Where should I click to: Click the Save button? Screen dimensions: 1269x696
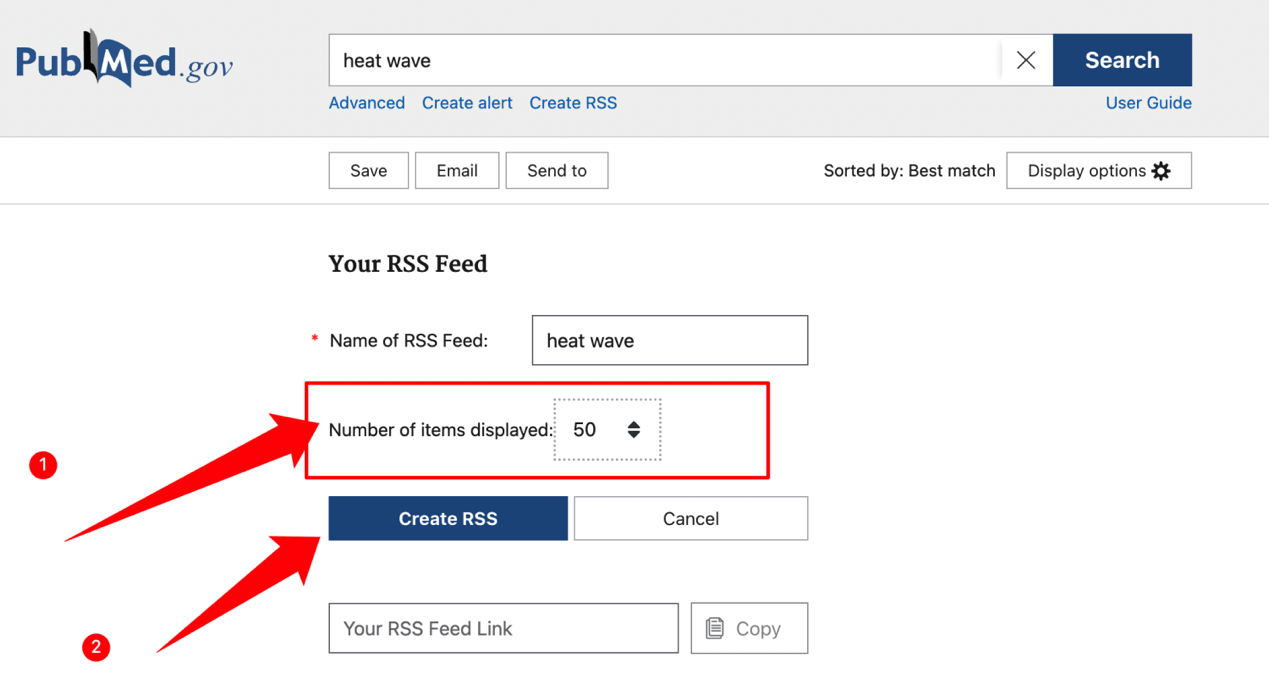tap(368, 171)
